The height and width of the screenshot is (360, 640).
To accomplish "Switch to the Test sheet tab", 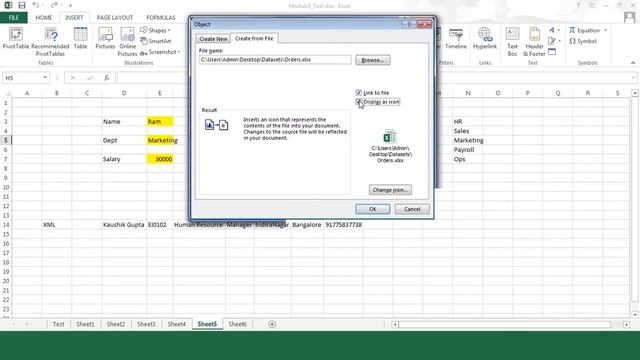I will (58, 324).
